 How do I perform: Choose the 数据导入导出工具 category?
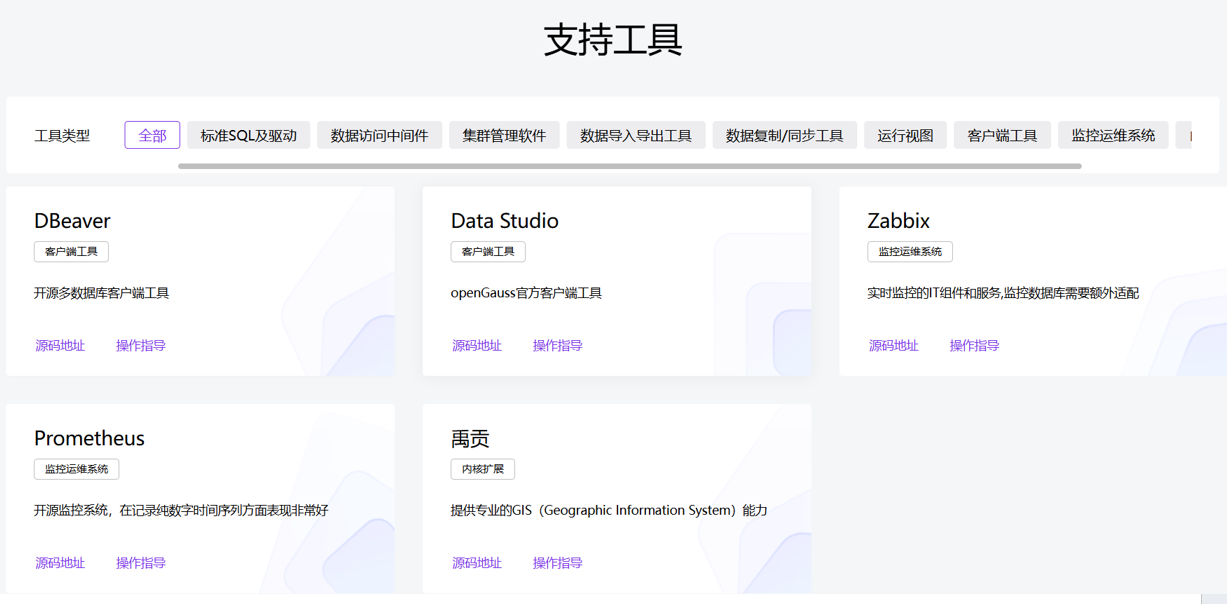(636, 135)
